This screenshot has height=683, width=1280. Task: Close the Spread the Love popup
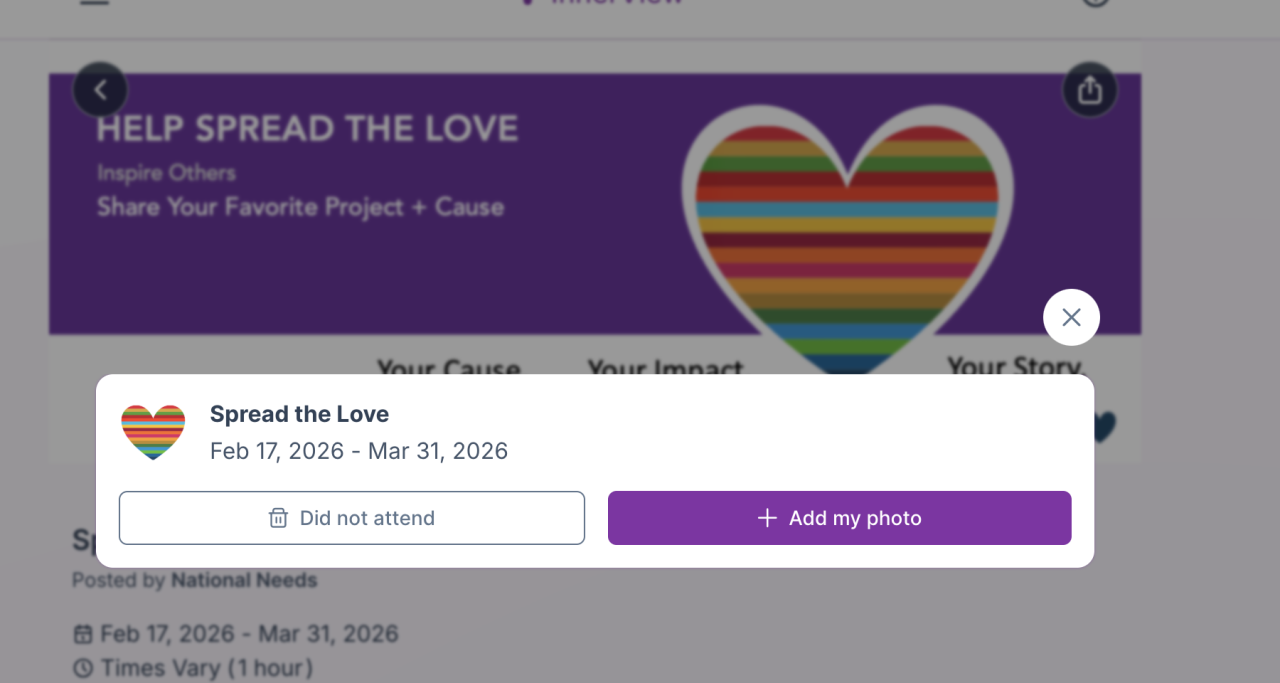pos(1071,317)
